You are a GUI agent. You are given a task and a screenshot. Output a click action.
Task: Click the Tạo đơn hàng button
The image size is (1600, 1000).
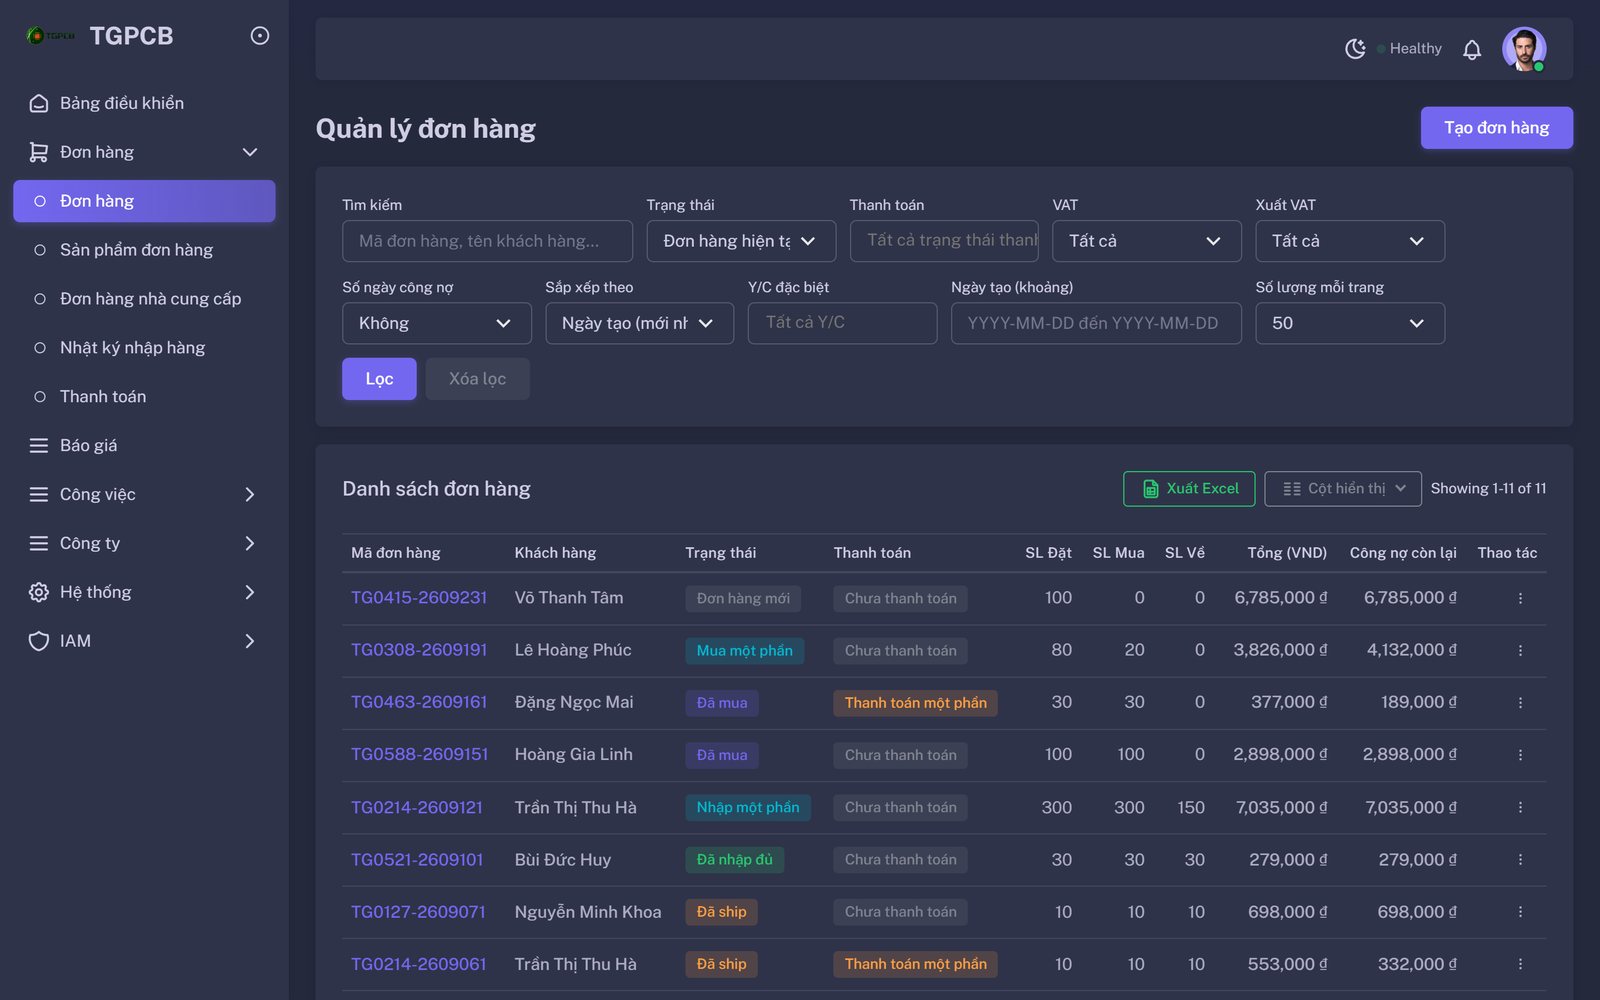pos(1496,128)
